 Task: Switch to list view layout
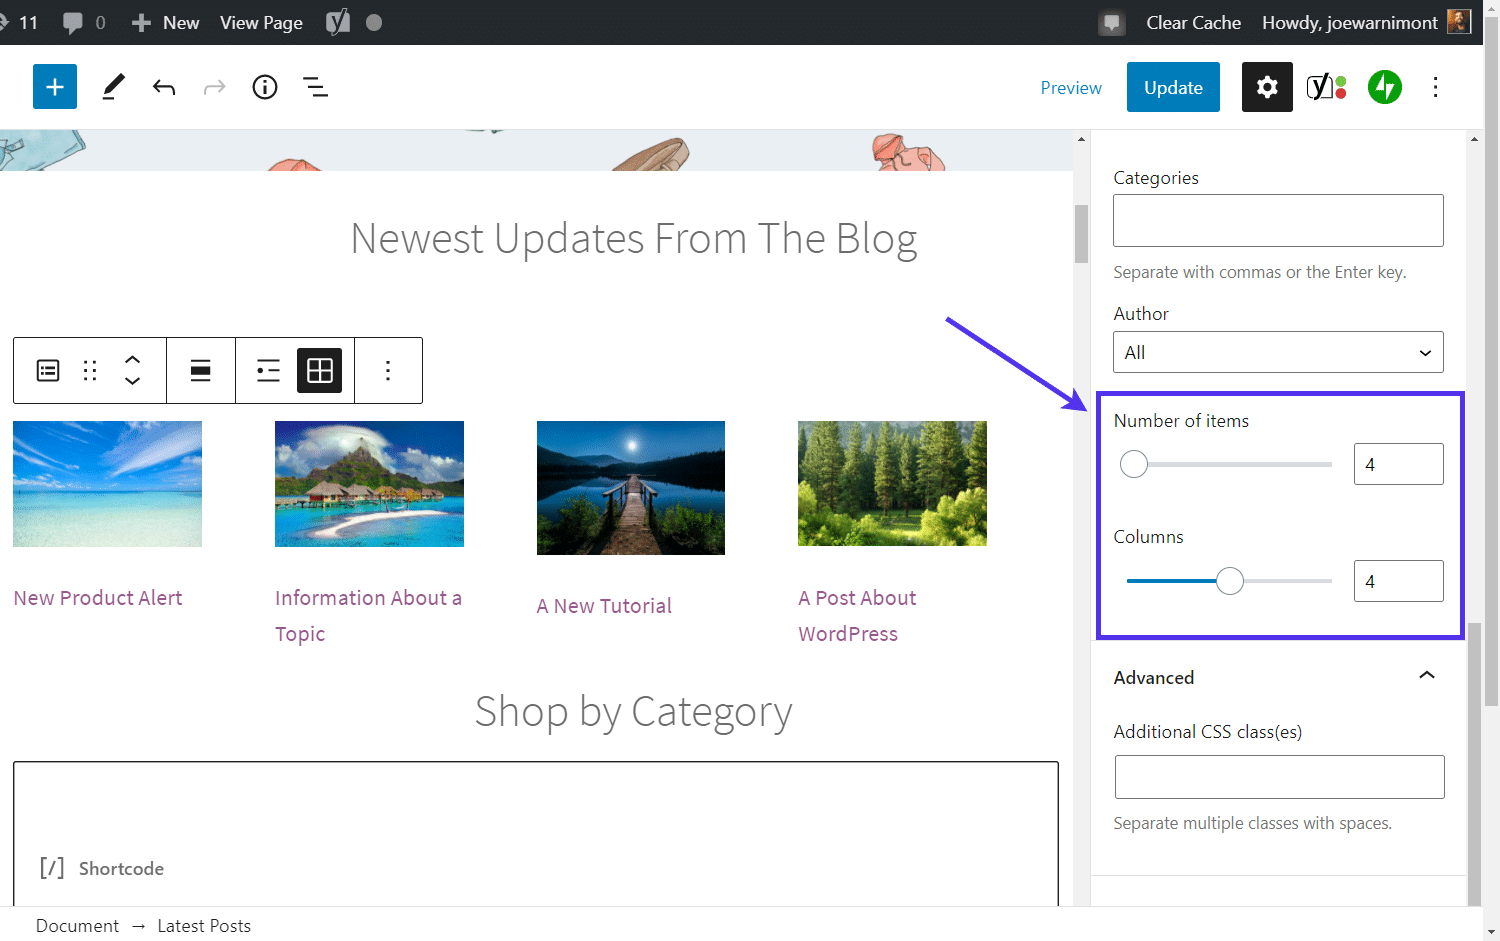[x=268, y=371]
